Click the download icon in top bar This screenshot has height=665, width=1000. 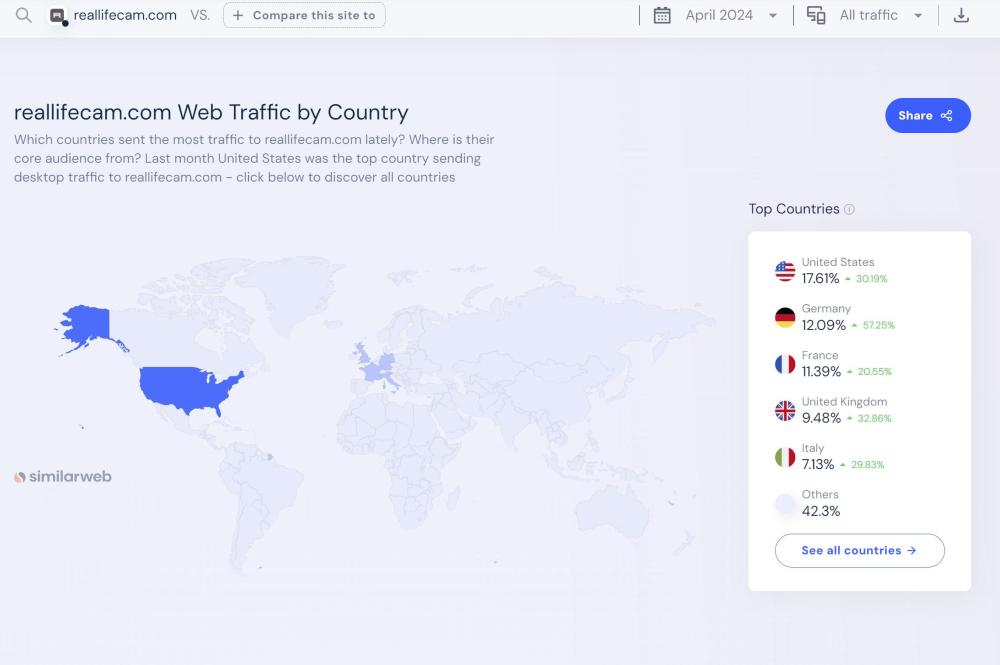961,15
